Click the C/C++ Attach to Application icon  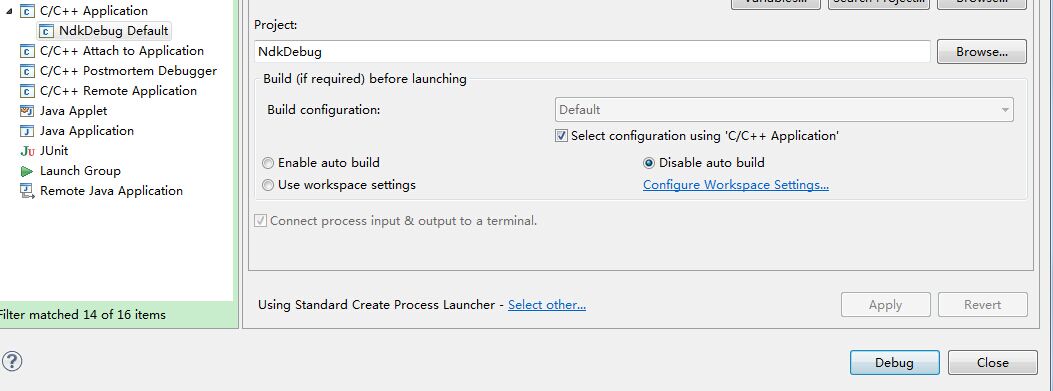pos(27,51)
